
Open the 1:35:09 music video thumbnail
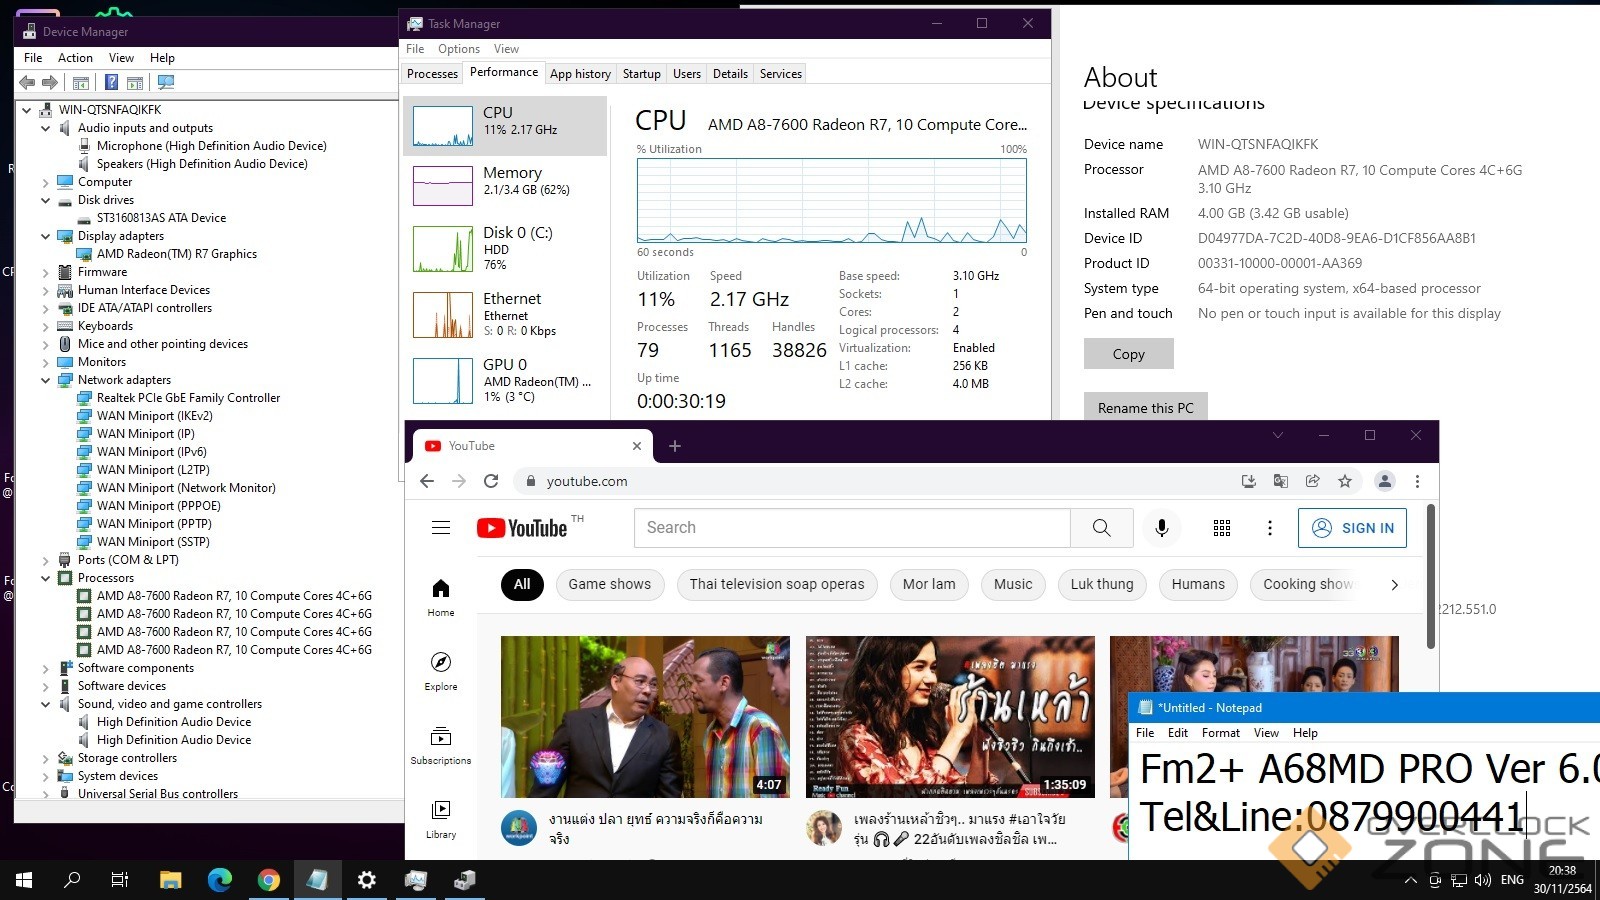(x=950, y=716)
